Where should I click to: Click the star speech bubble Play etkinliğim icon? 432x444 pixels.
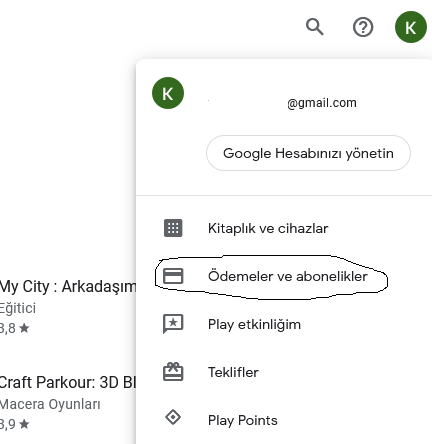tap(173, 324)
